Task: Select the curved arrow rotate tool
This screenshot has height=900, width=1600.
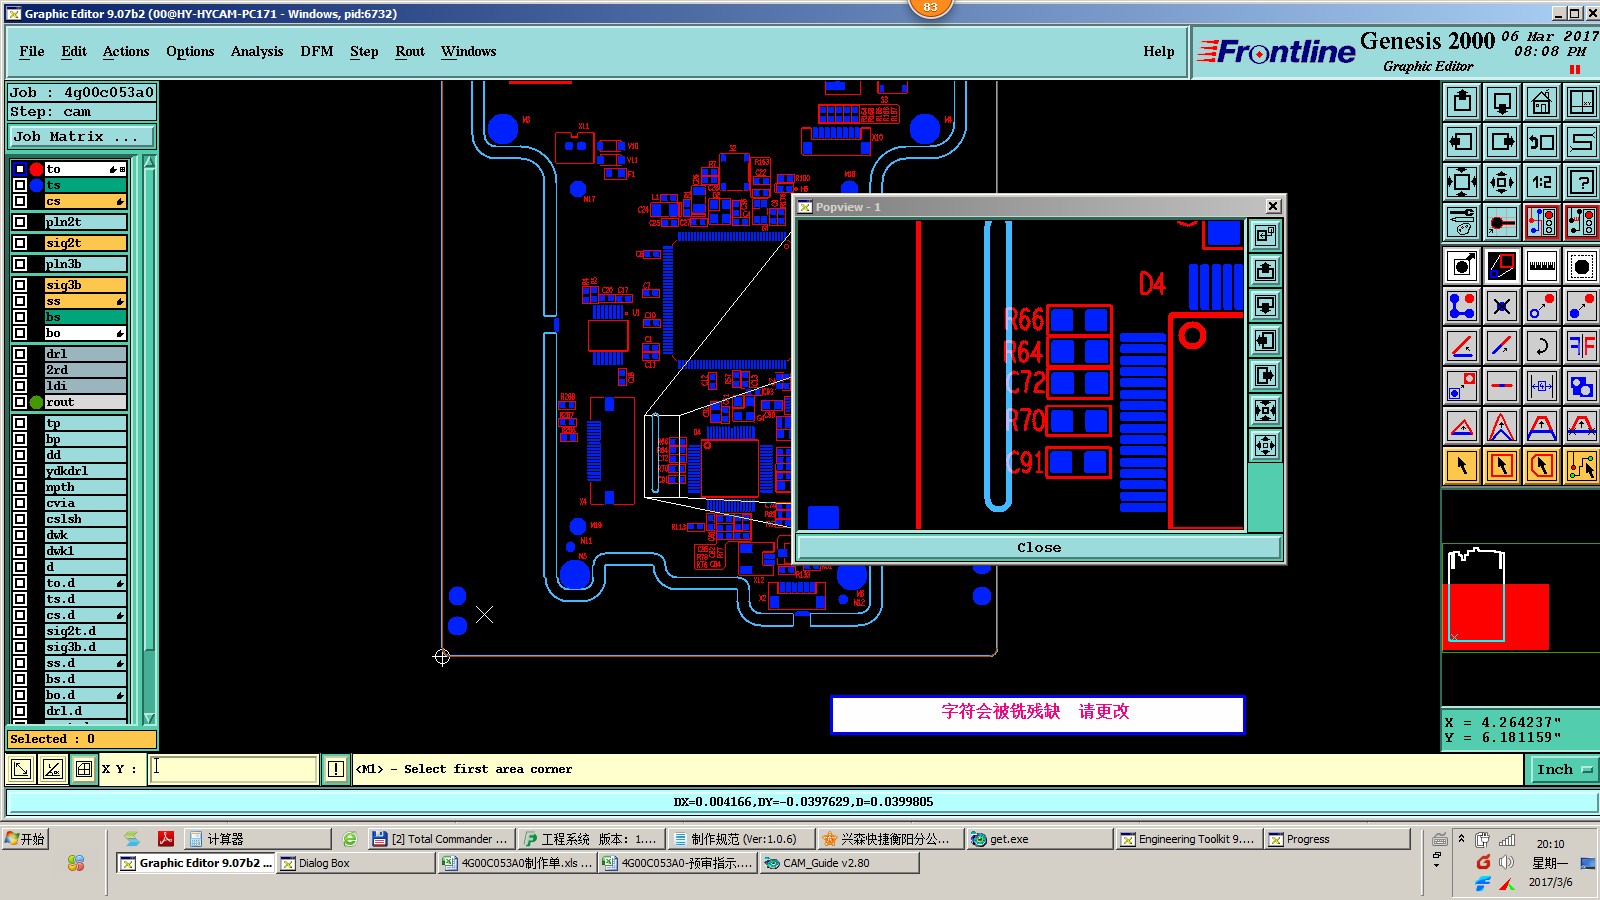Action: [1542, 346]
